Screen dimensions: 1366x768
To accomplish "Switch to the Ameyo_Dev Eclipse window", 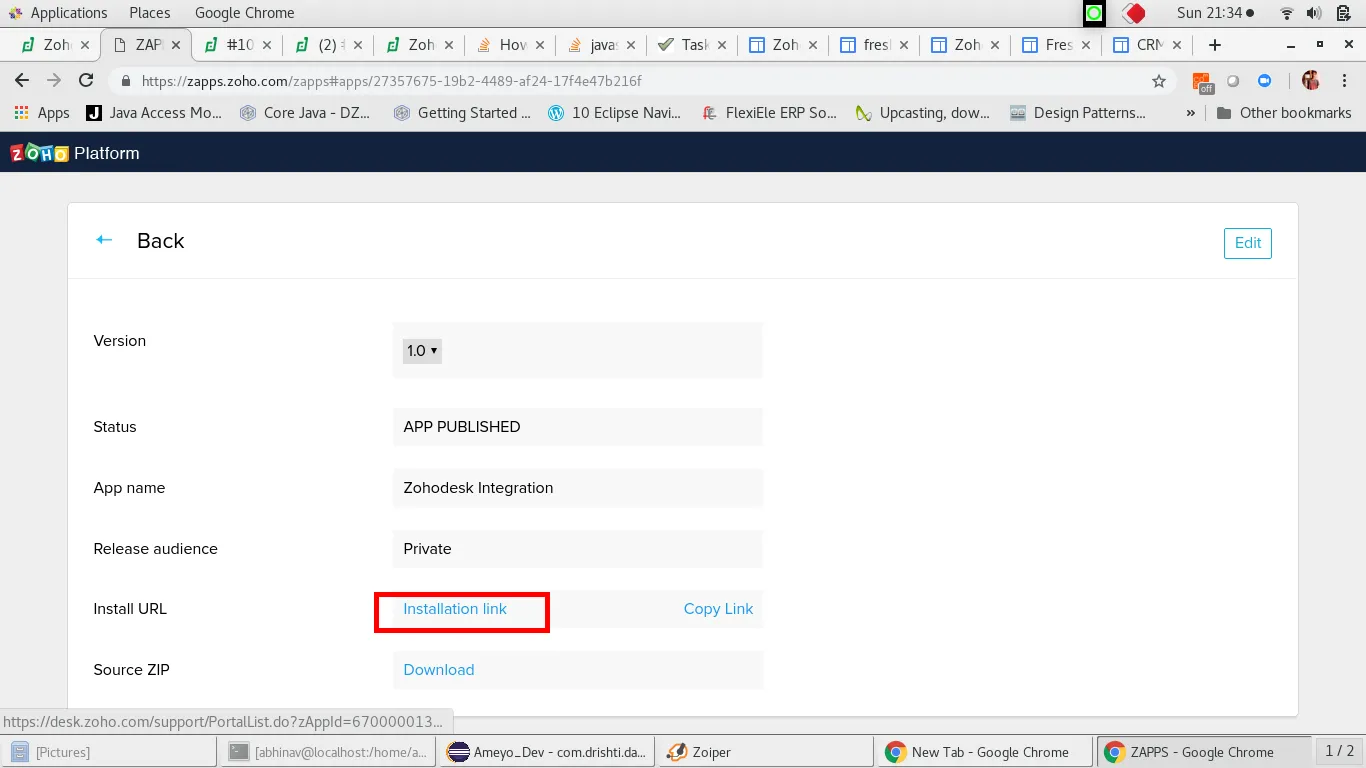I will (547, 752).
